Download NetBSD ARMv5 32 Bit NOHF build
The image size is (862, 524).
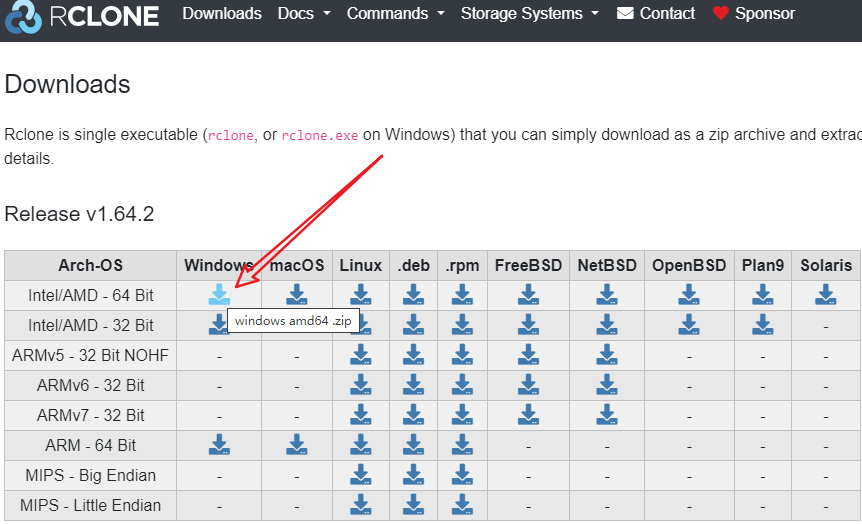coord(607,355)
